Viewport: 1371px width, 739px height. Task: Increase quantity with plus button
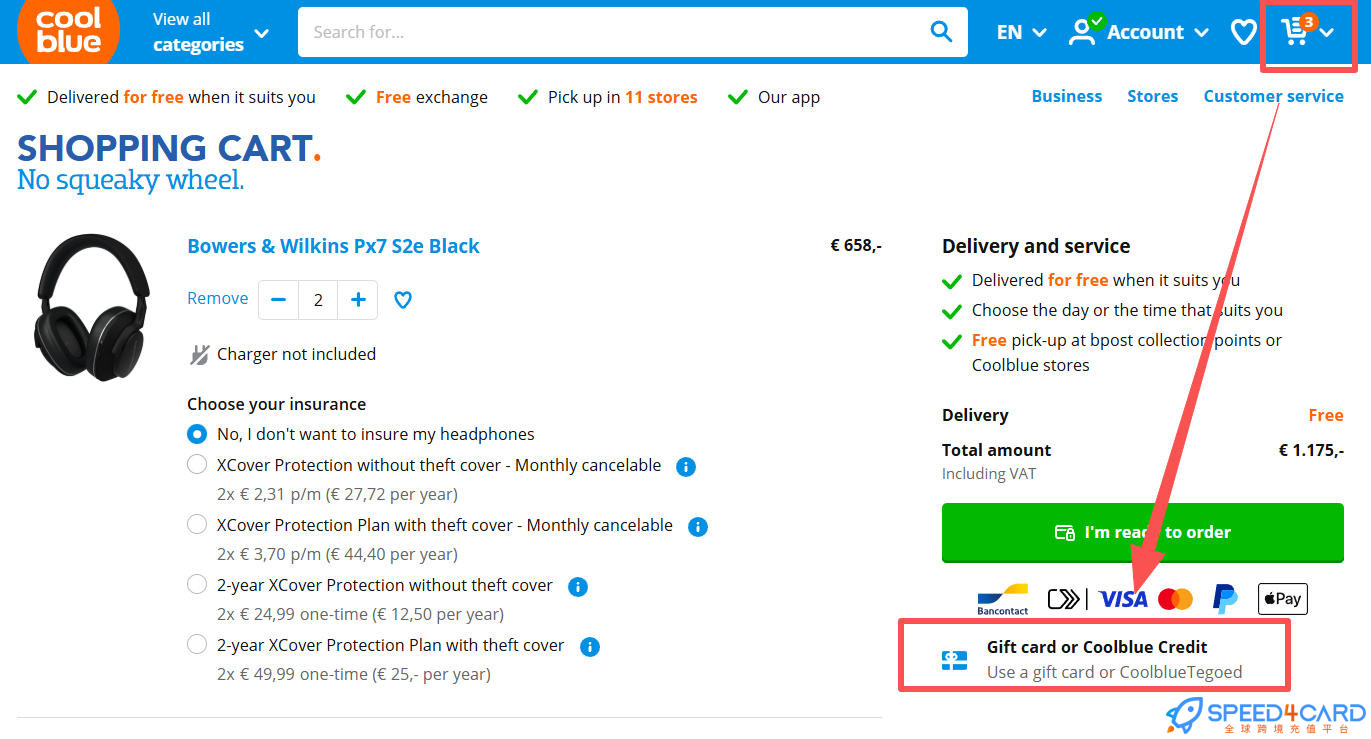click(358, 299)
